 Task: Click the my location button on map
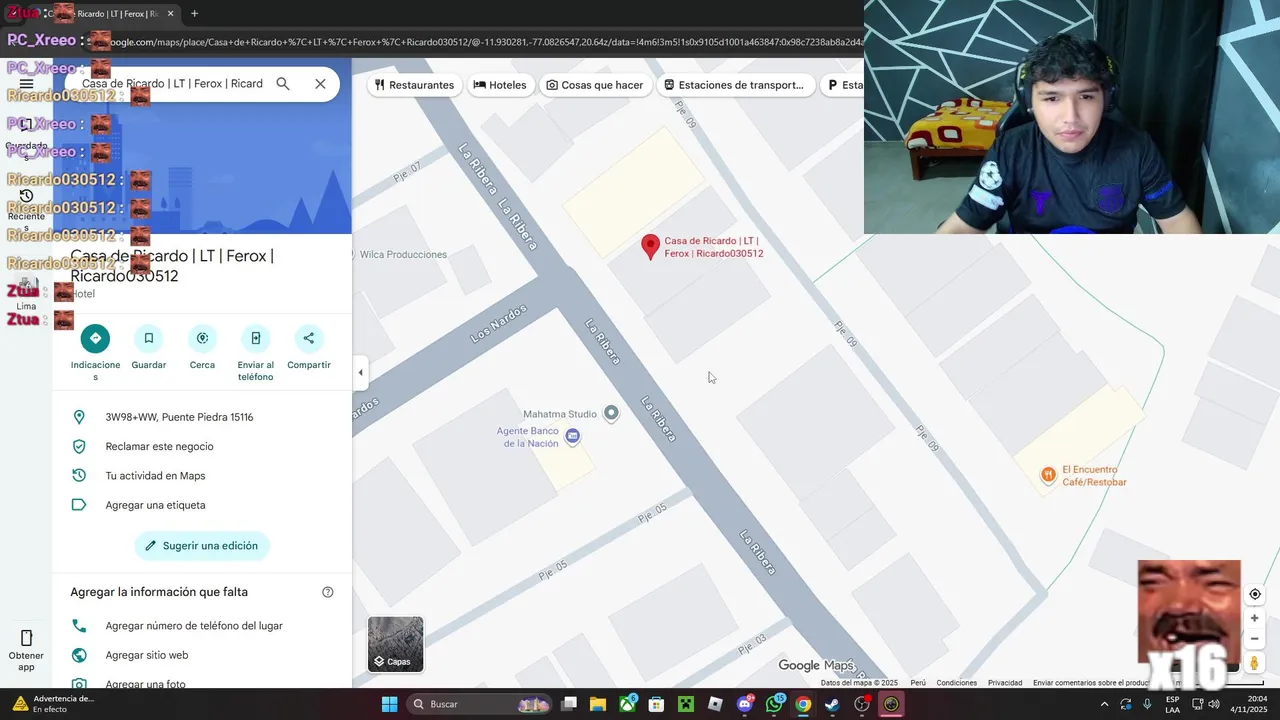tap(1255, 594)
